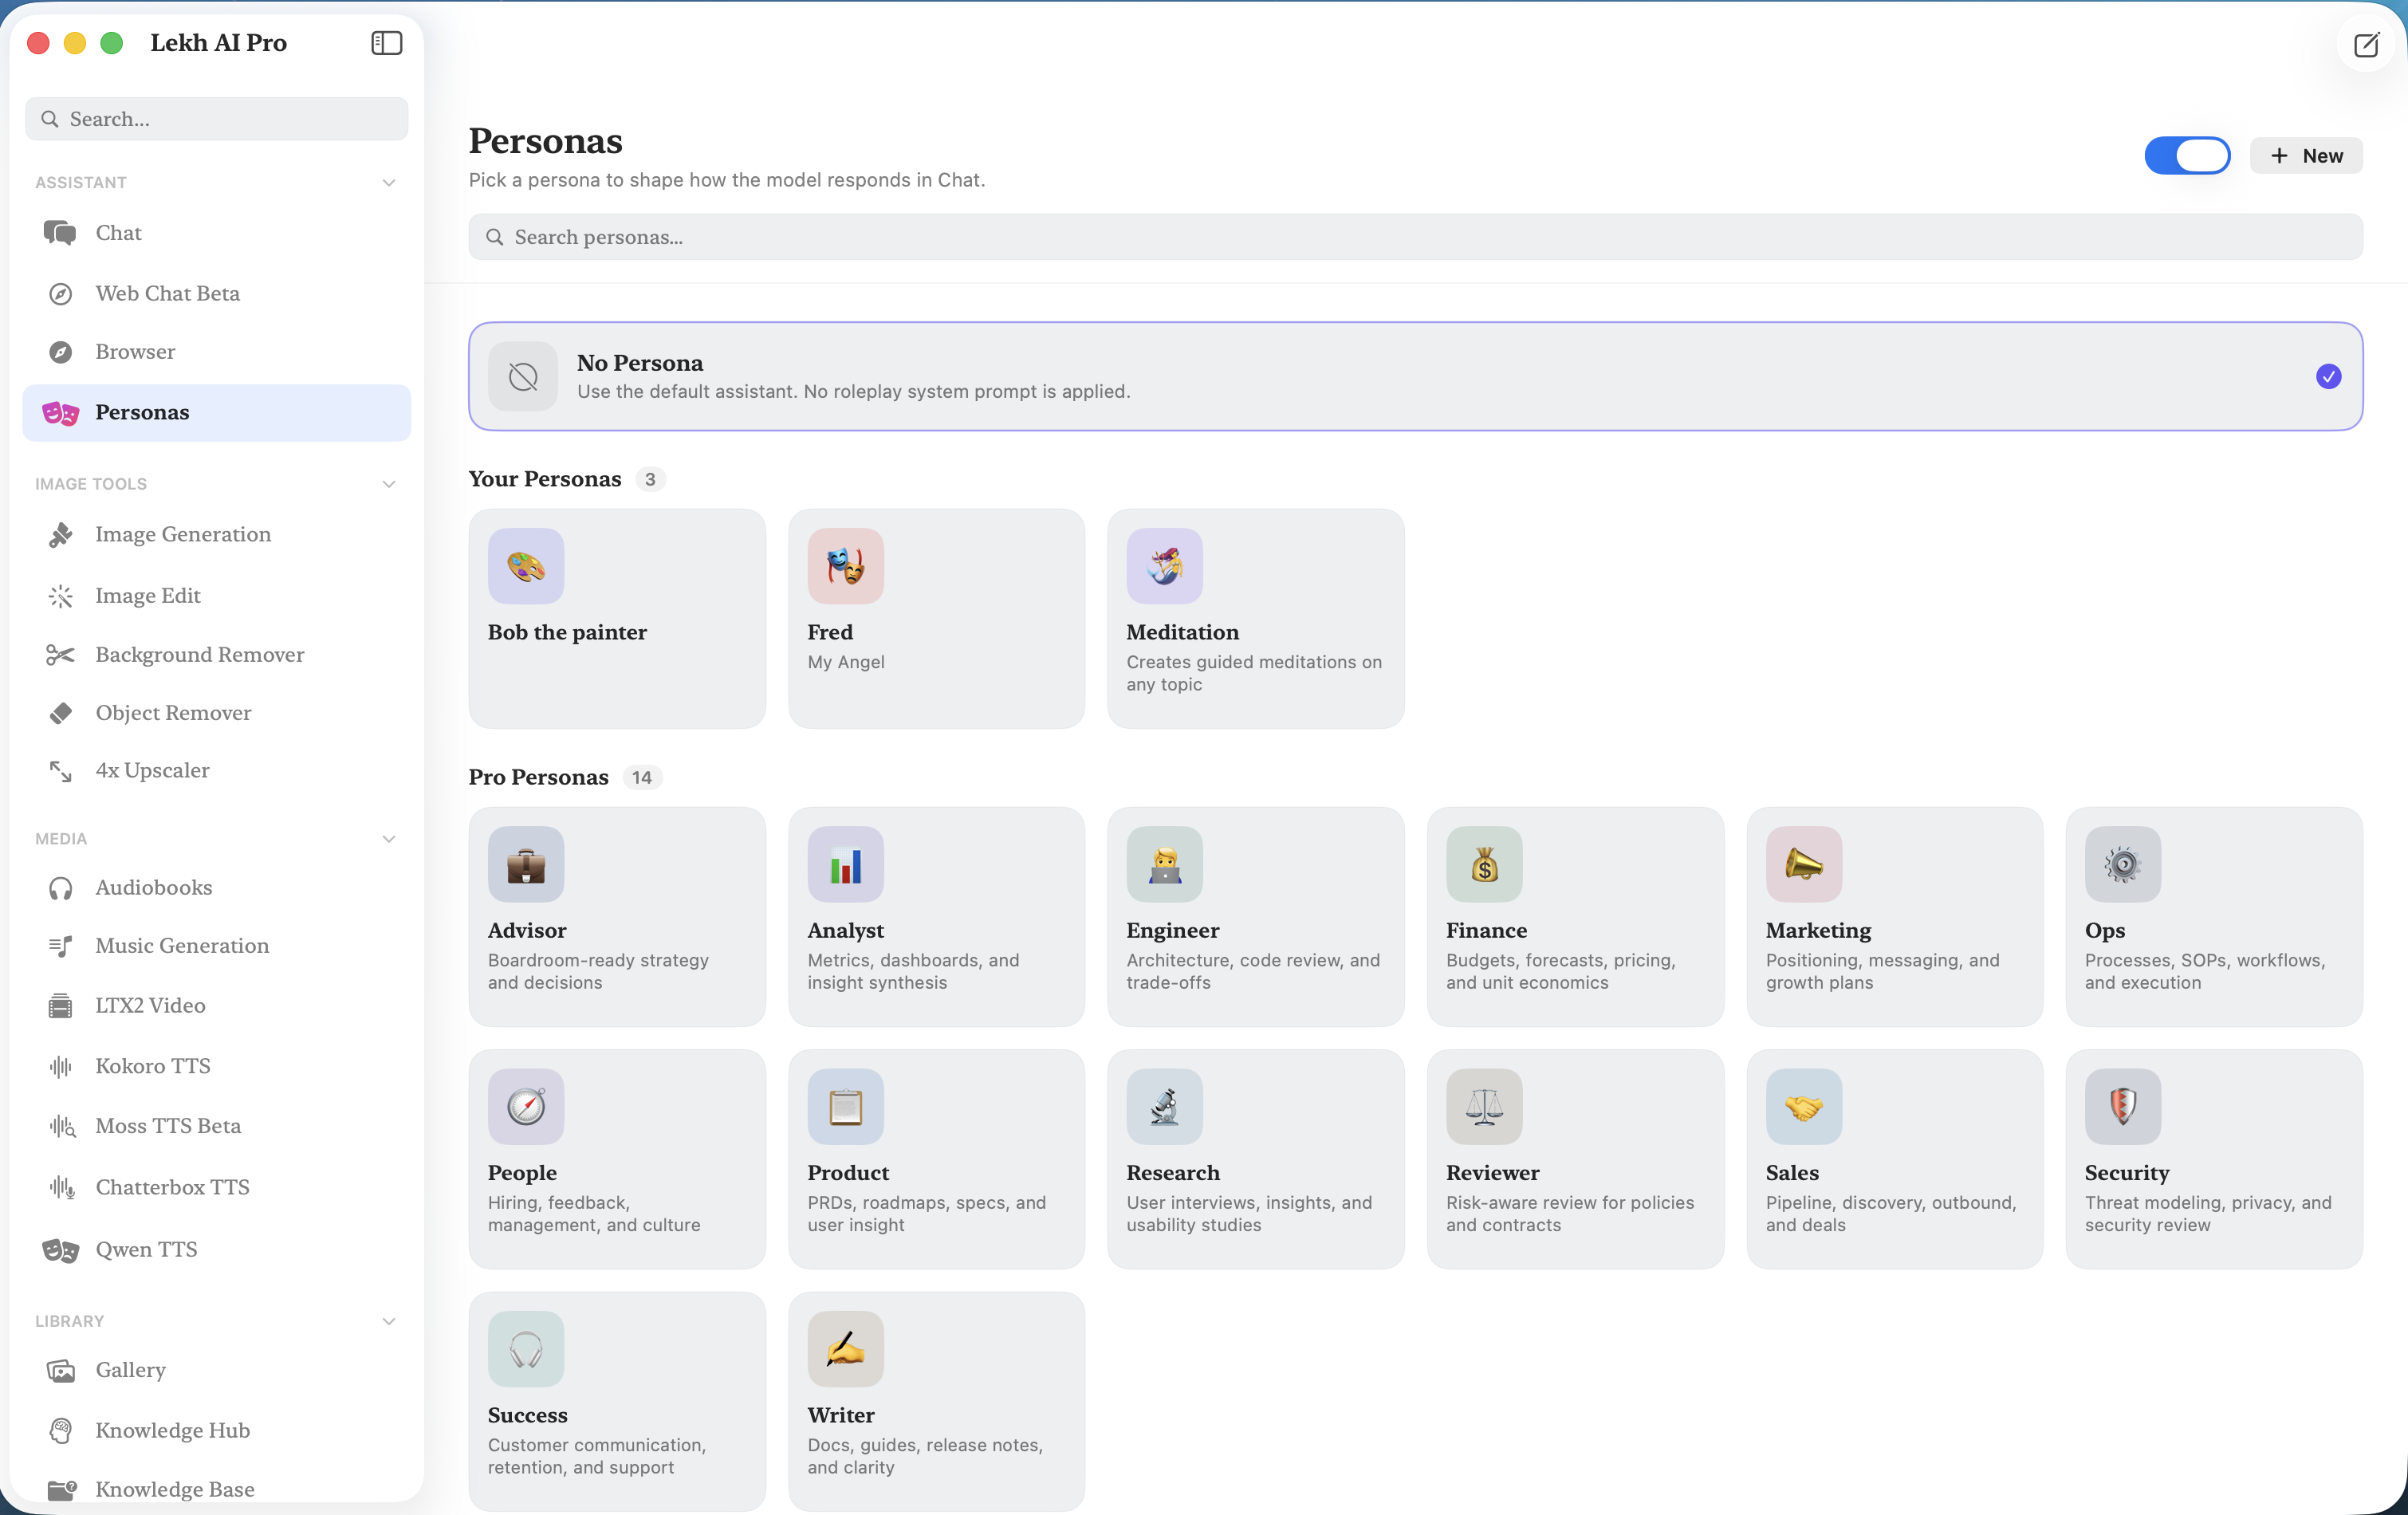Screen dimensions: 2408x1515
Task: Click the Marketing megaphone icon
Action: [1804, 864]
